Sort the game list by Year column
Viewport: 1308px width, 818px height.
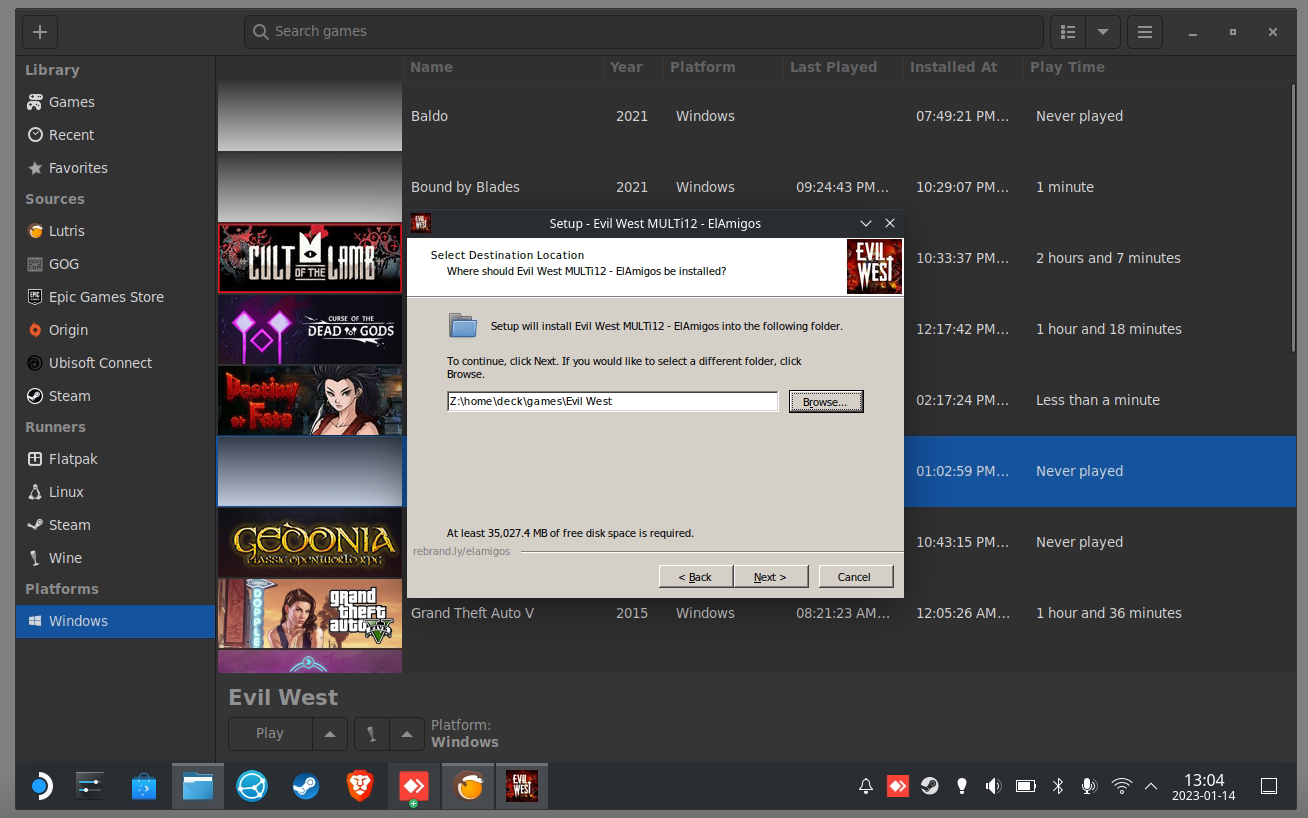click(x=633, y=67)
